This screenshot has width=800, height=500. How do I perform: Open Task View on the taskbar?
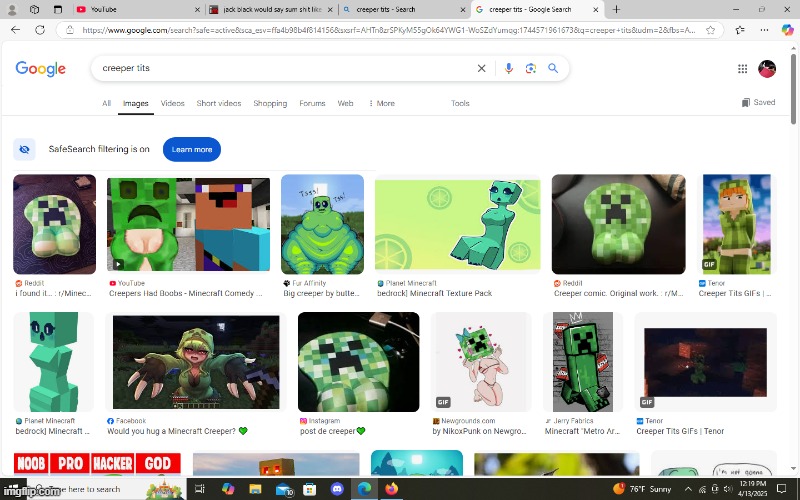pos(199,489)
